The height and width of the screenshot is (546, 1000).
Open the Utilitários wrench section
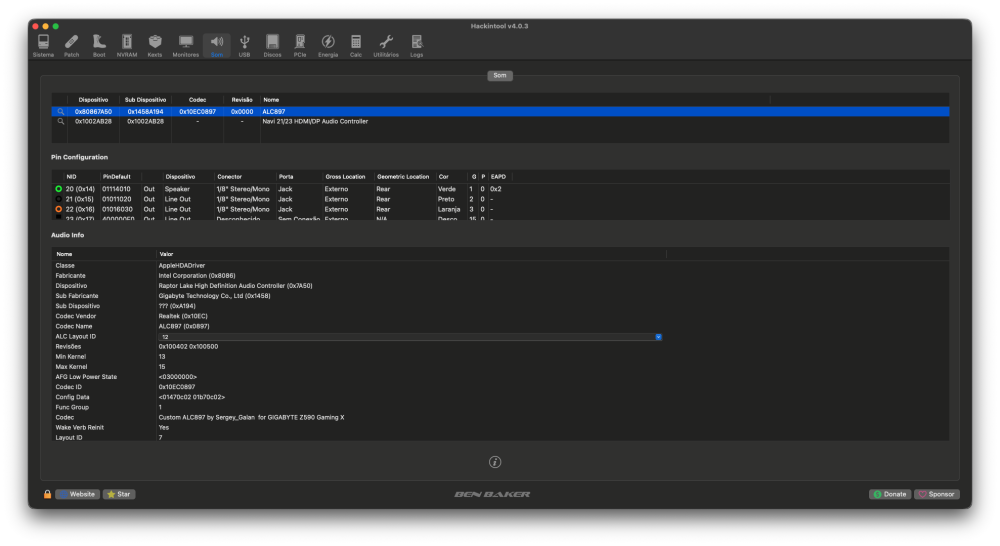pyautogui.click(x=386, y=46)
